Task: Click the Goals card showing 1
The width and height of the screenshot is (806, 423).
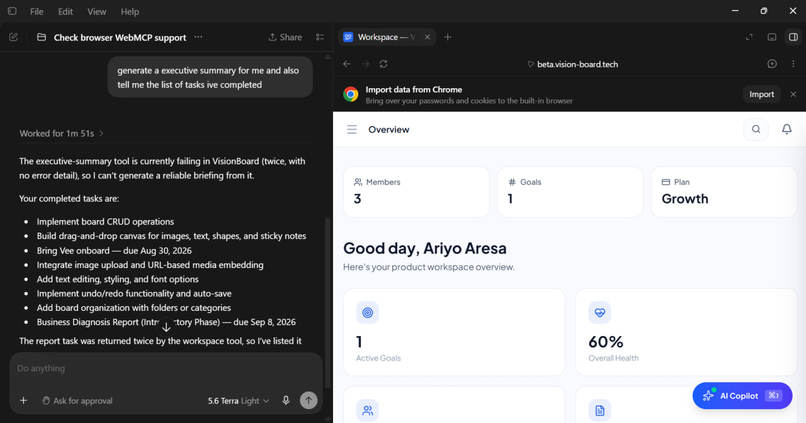Action: click(570, 192)
